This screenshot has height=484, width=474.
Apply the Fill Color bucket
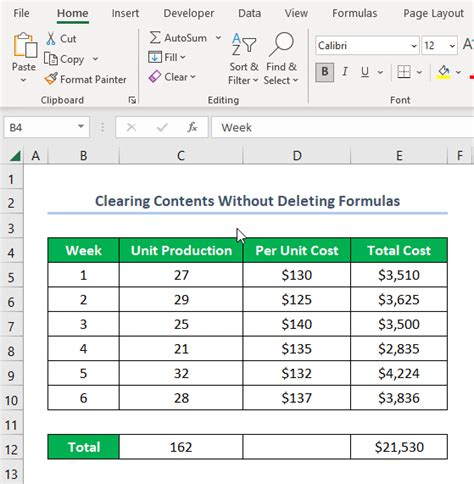coord(444,72)
